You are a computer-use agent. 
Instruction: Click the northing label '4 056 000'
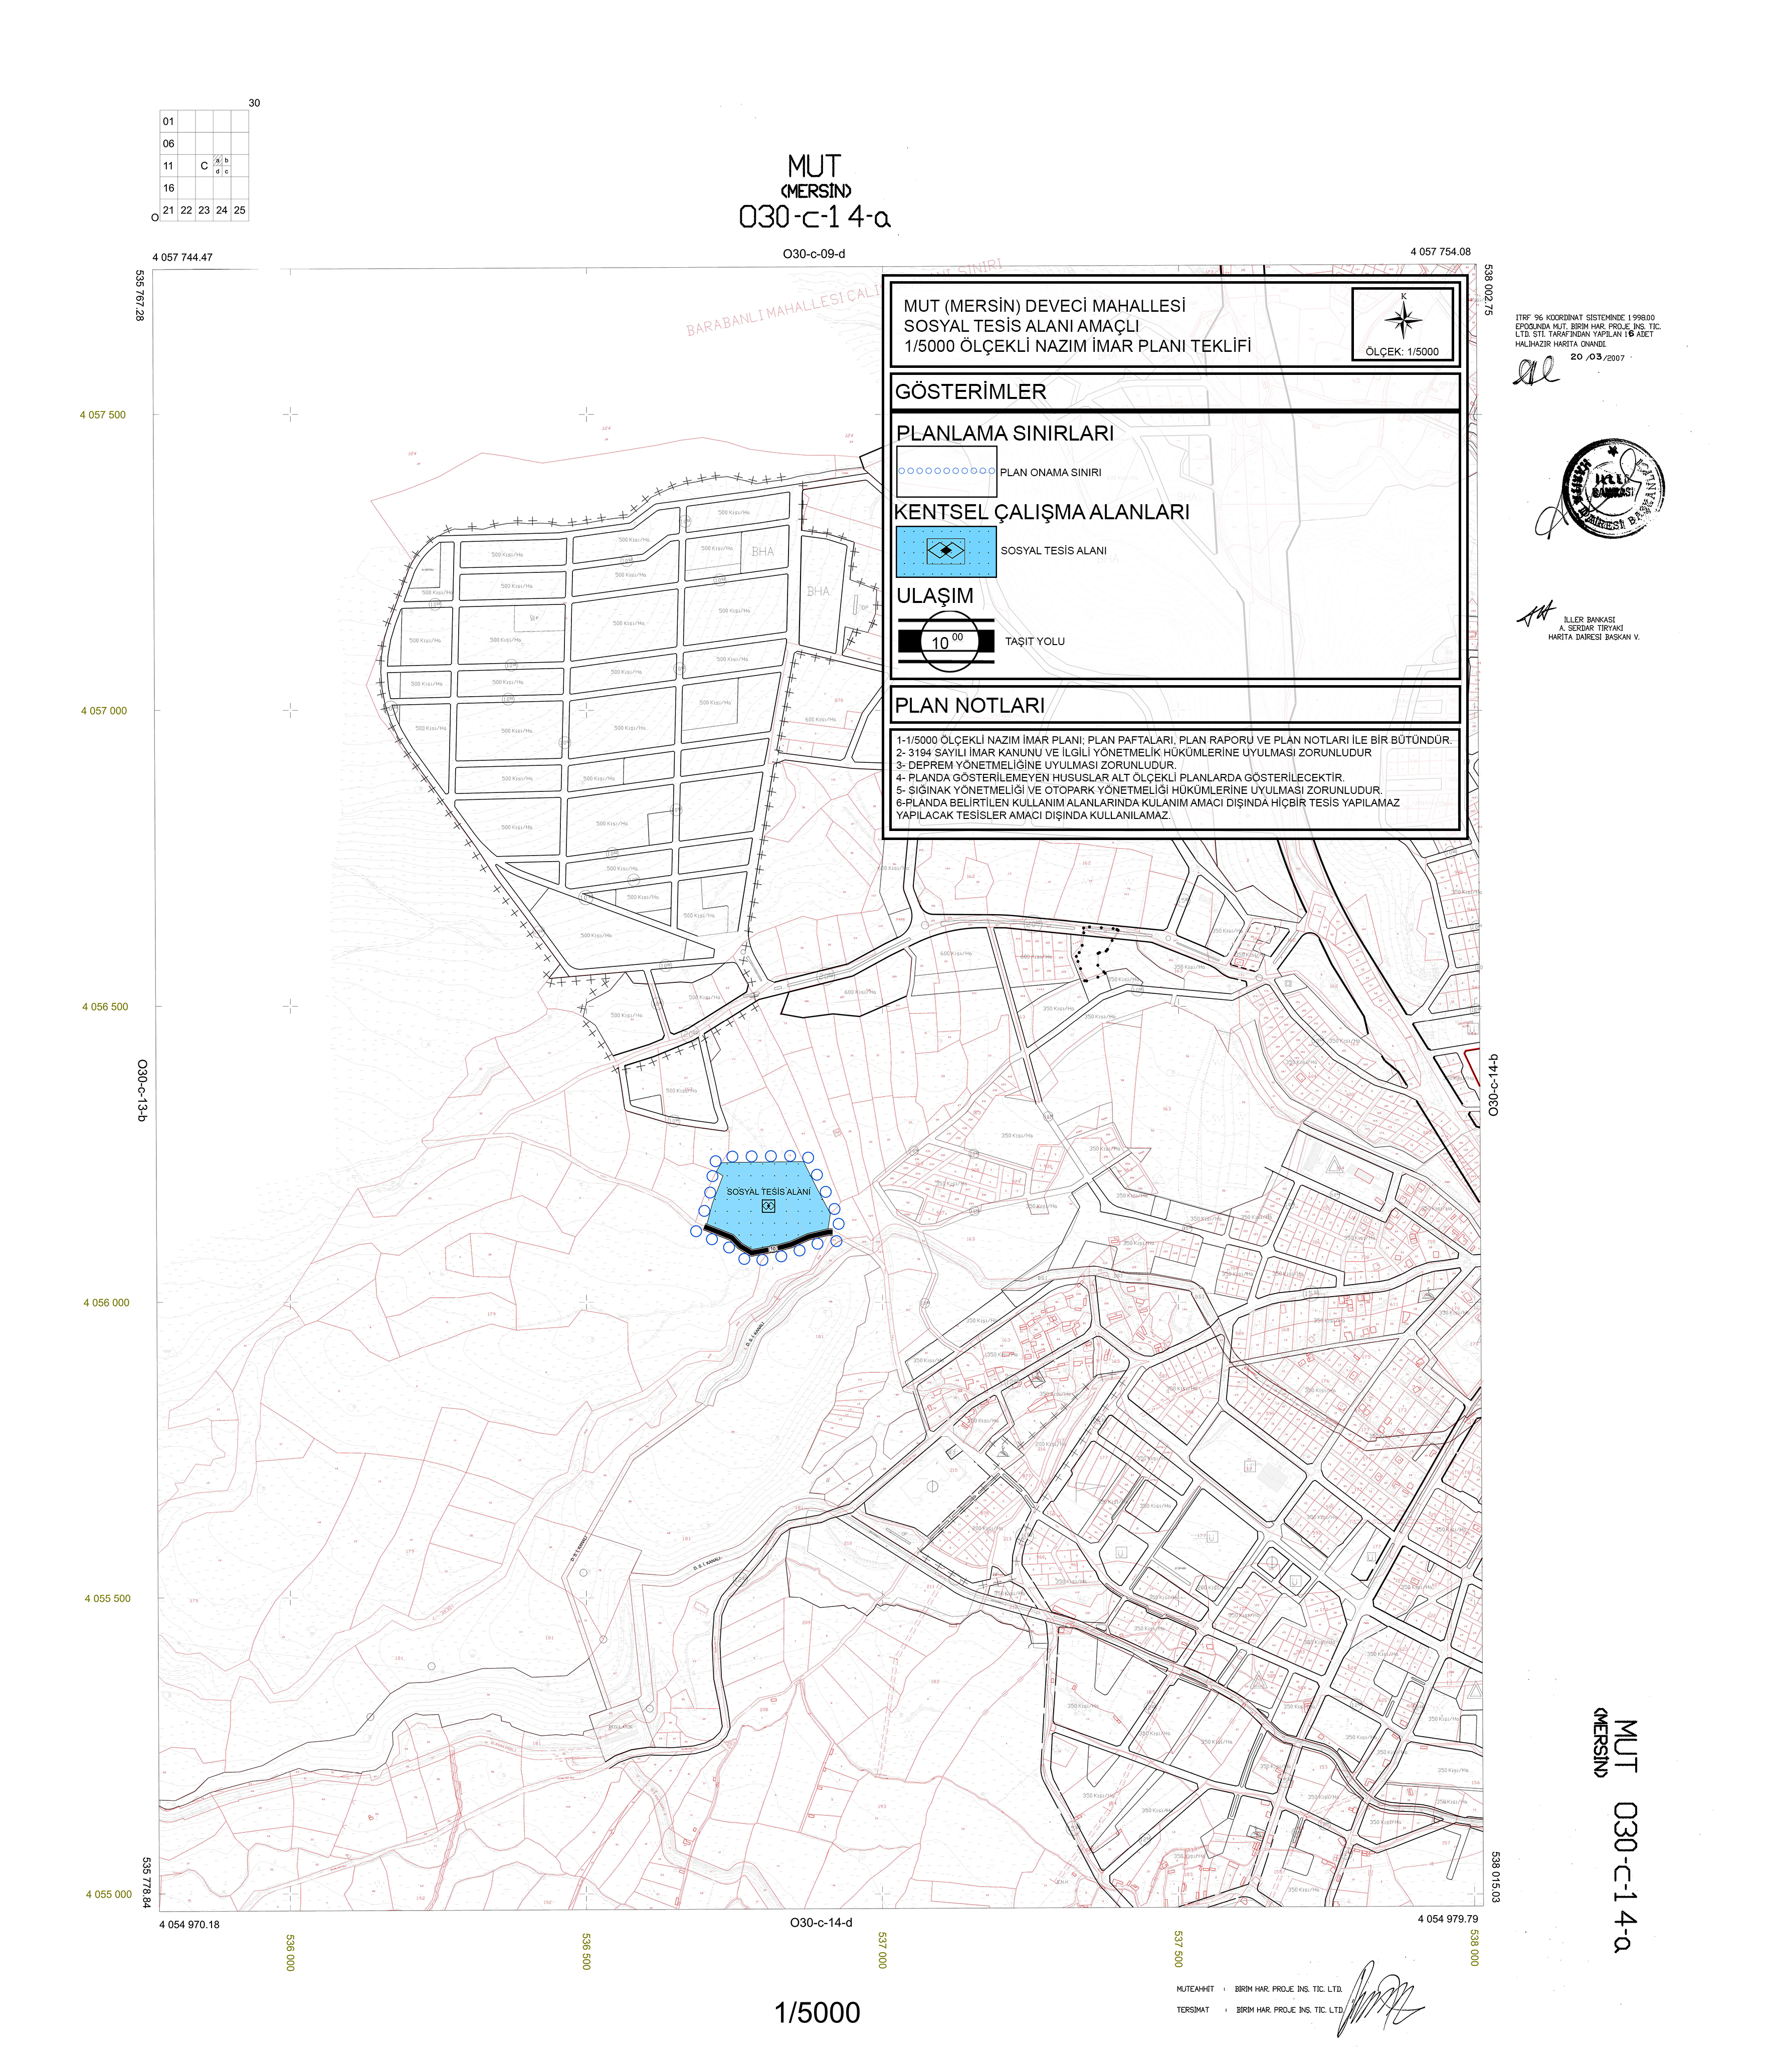[x=106, y=1303]
